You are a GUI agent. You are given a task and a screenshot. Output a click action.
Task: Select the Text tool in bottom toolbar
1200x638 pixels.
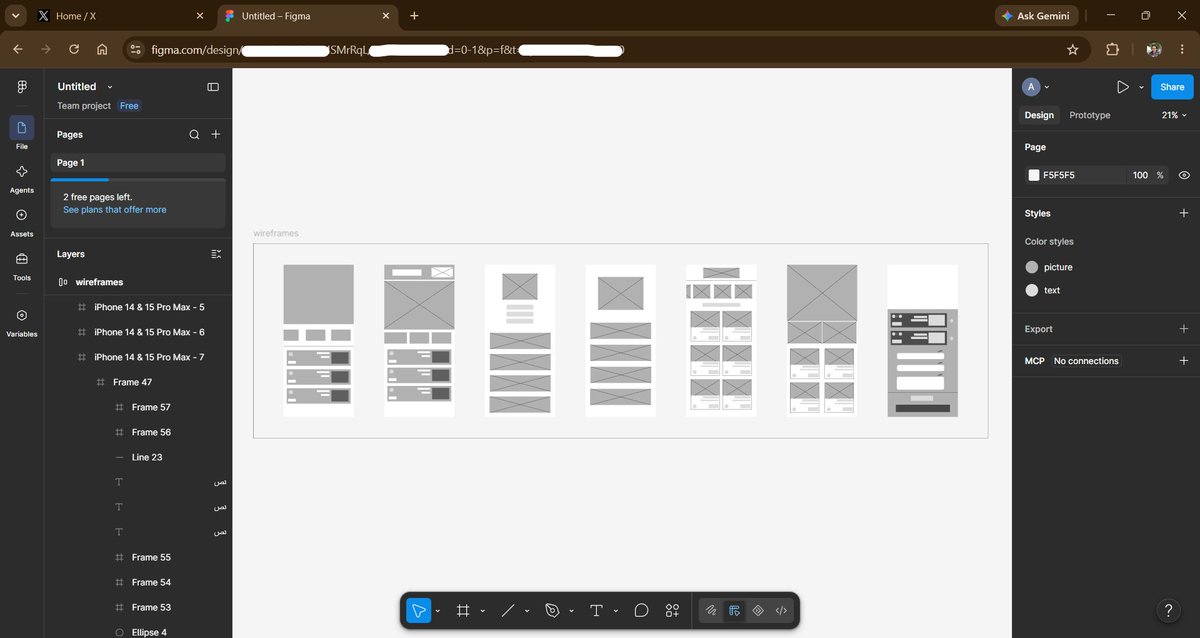tap(597, 610)
